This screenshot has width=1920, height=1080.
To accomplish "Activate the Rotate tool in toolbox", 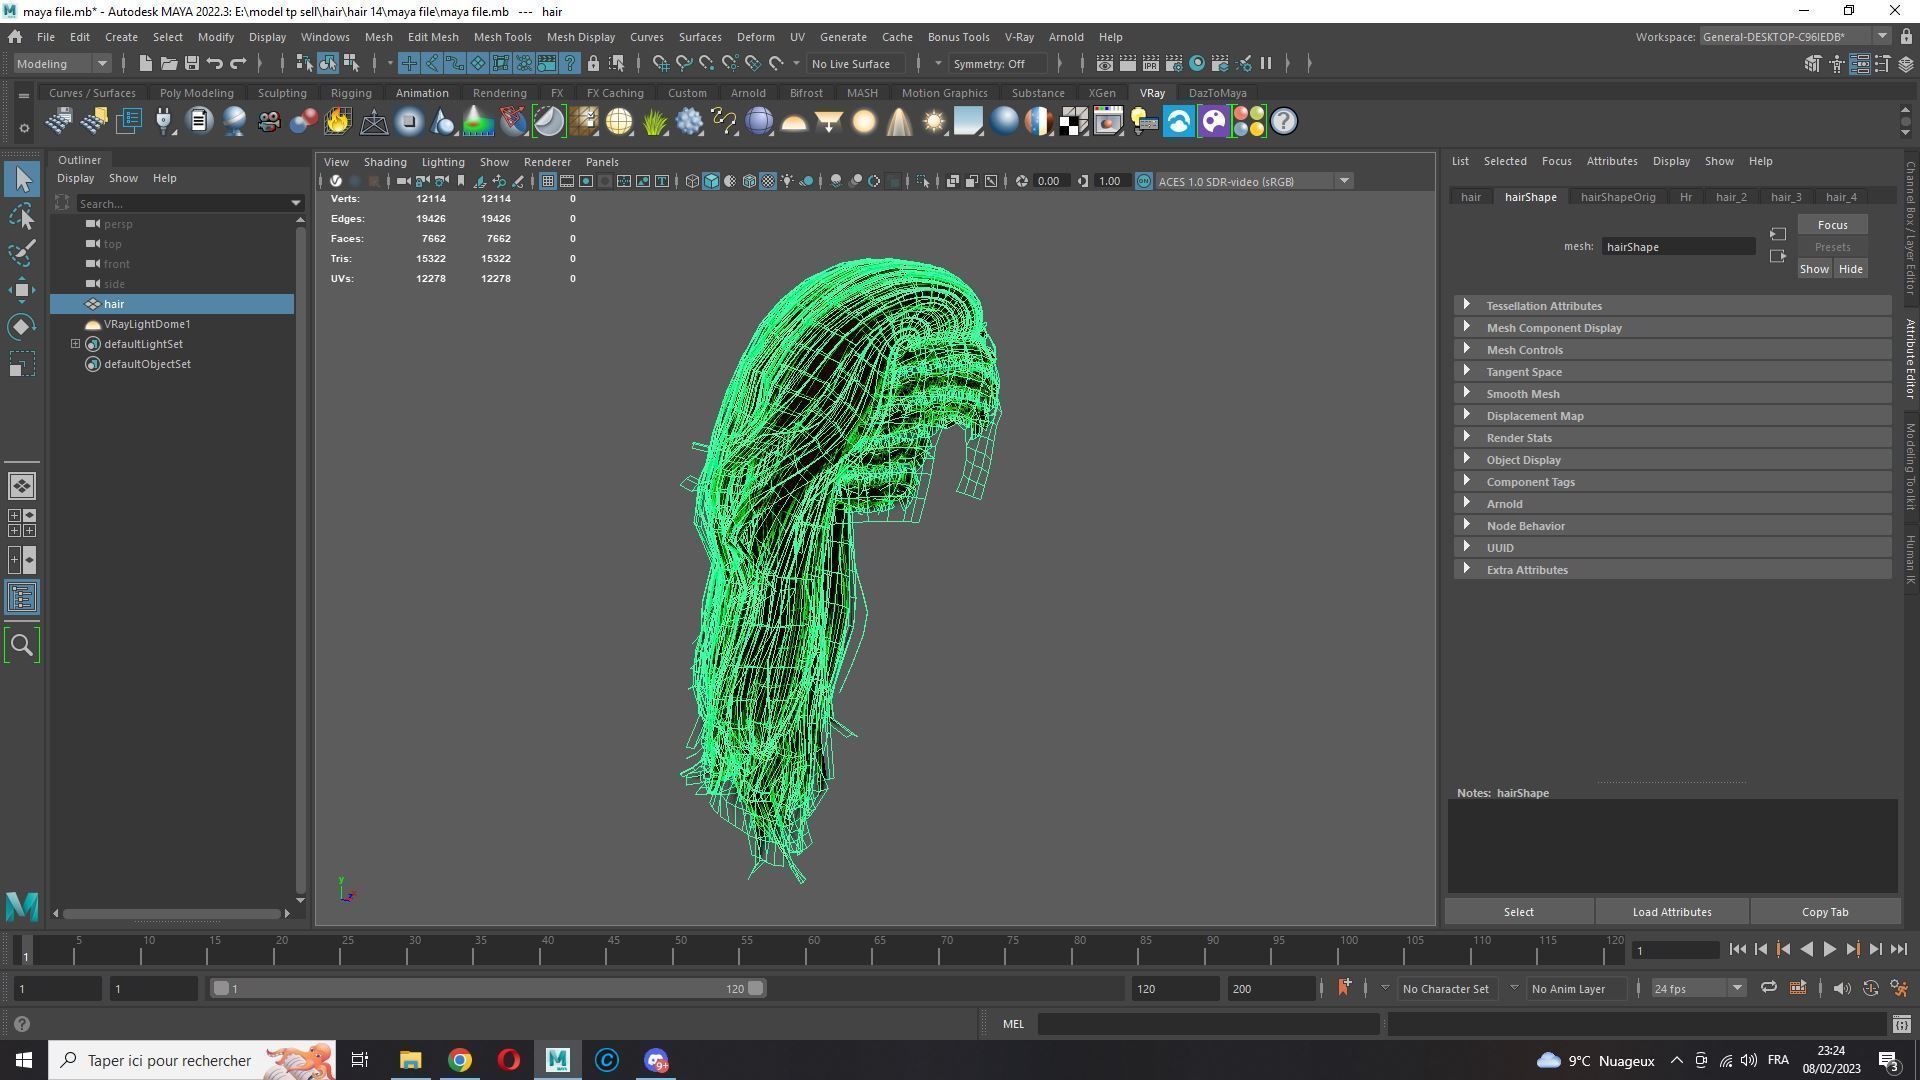I will [x=22, y=327].
